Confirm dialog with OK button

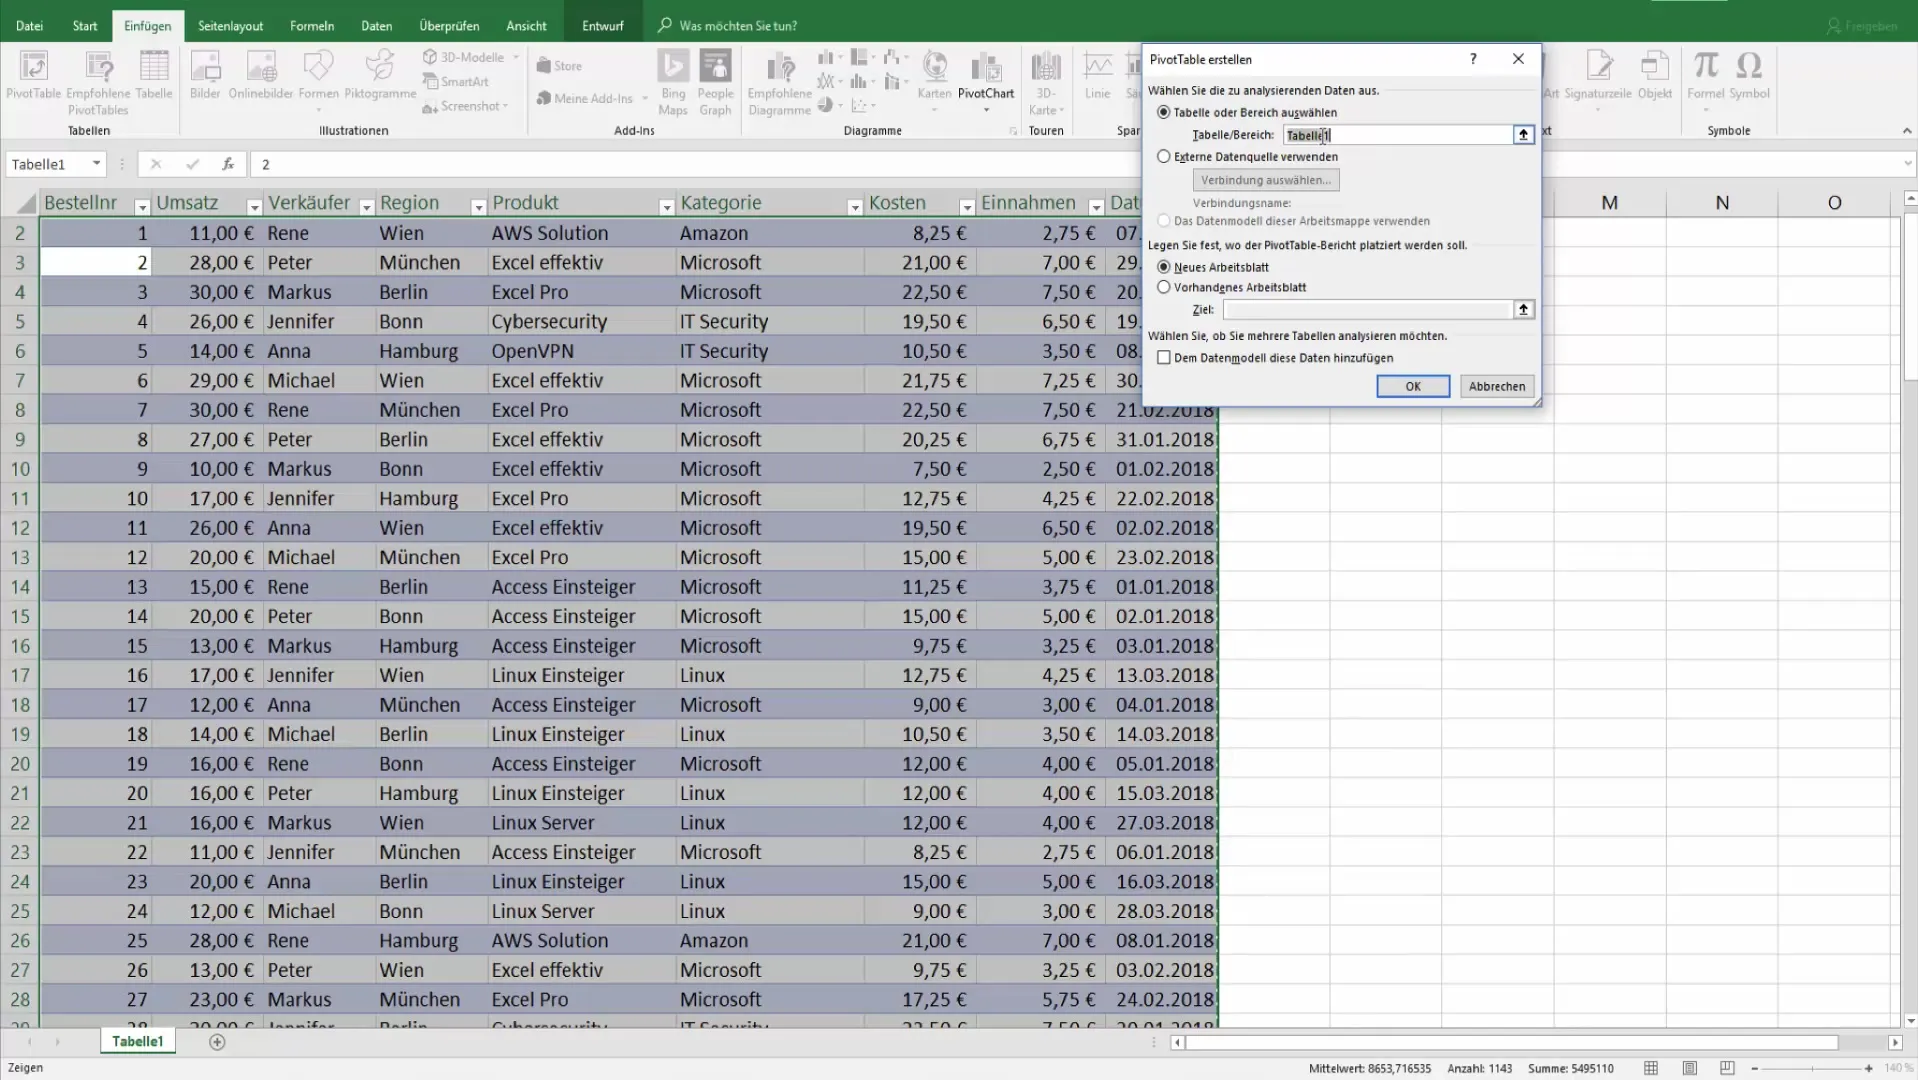click(x=1413, y=387)
